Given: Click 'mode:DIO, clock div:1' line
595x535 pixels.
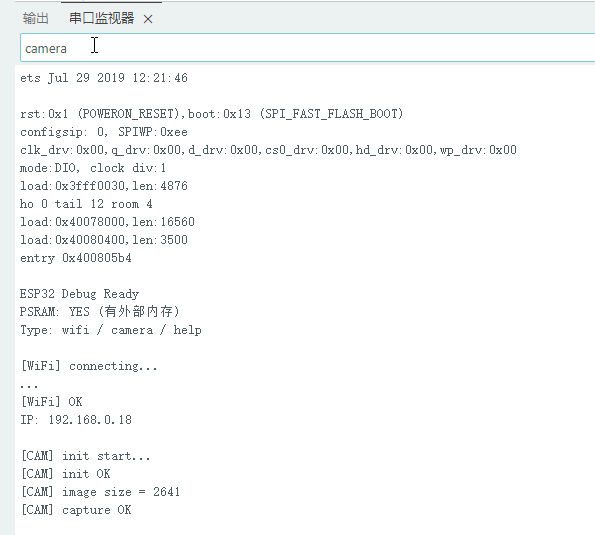Looking at the screenshot, I should [x=93, y=168].
